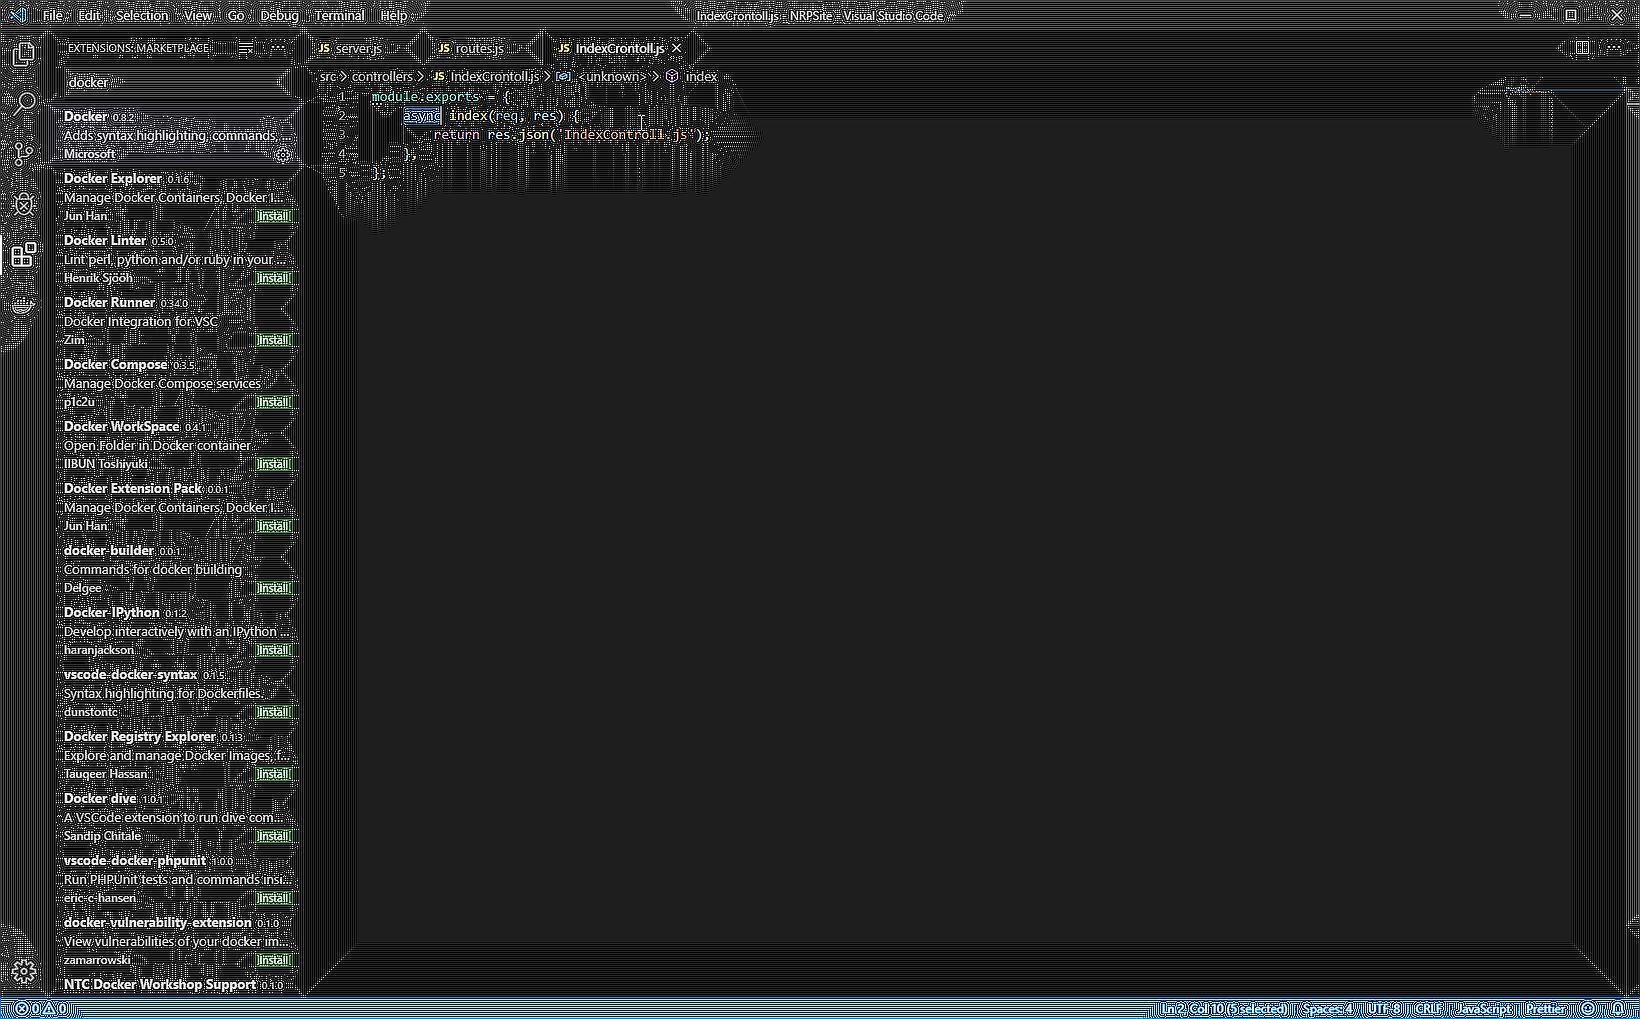Install the docker-vulnerability-extension
1640x1019 pixels.
pos(273,960)
